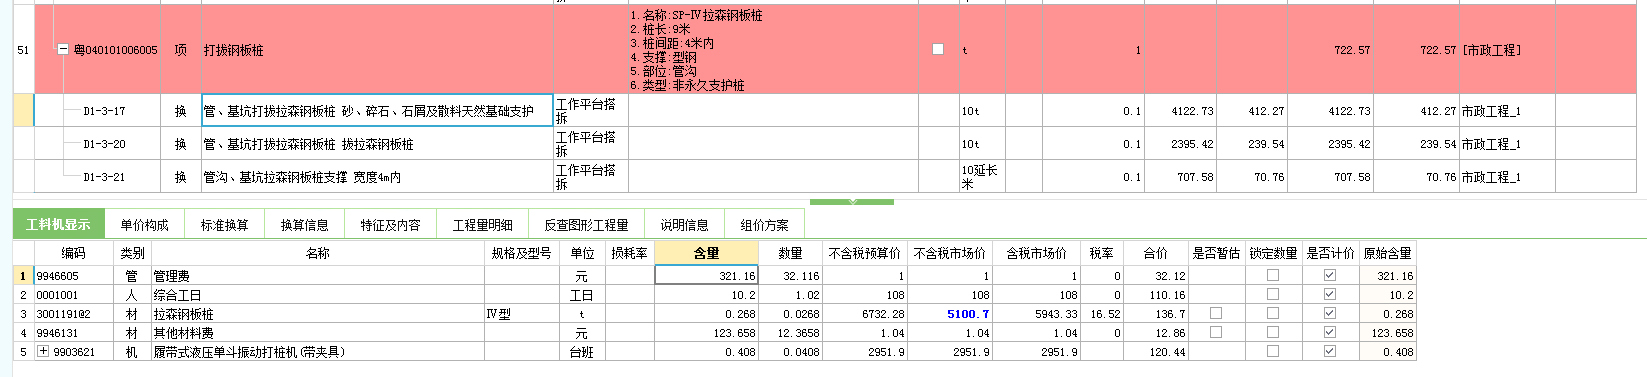Check 锁定数量 for 综合工日 row
This screenshot has width=1647, height=377.
(1273, 295)
